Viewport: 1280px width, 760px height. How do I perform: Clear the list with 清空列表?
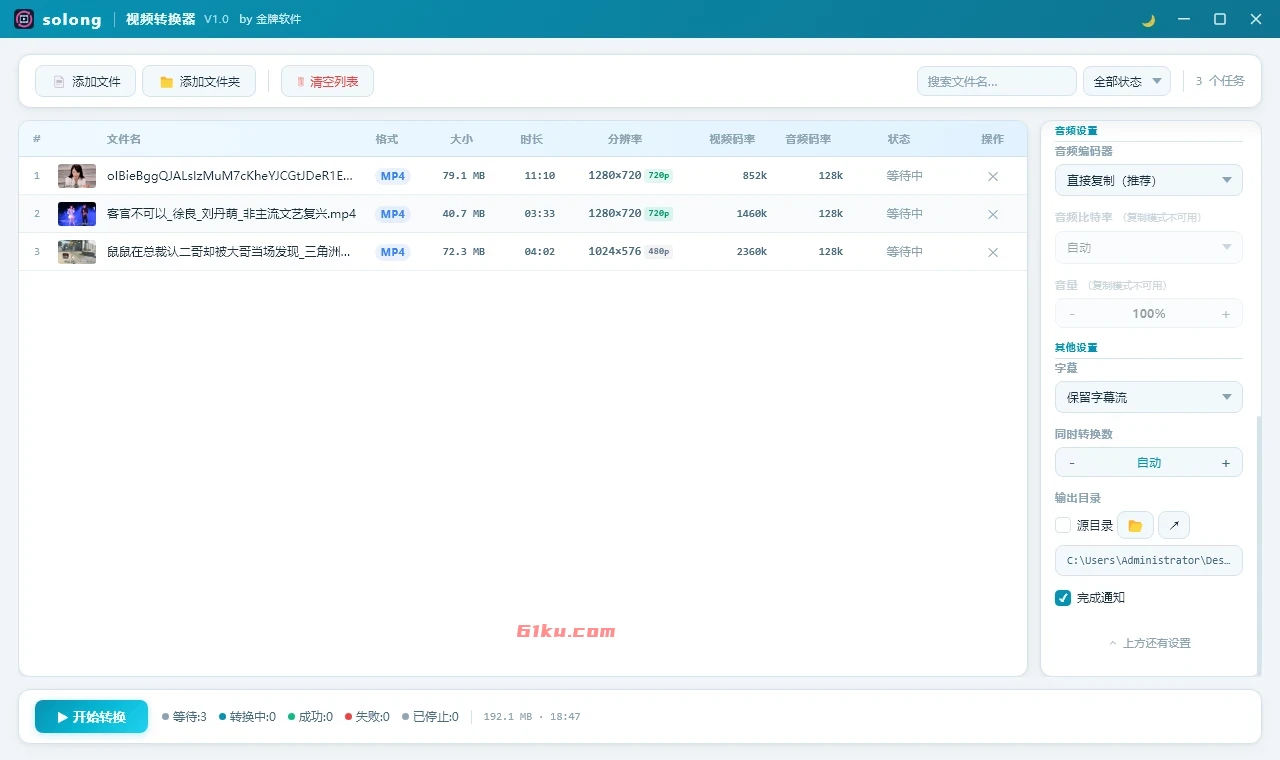pyautogui.click(x=327, y=81)
